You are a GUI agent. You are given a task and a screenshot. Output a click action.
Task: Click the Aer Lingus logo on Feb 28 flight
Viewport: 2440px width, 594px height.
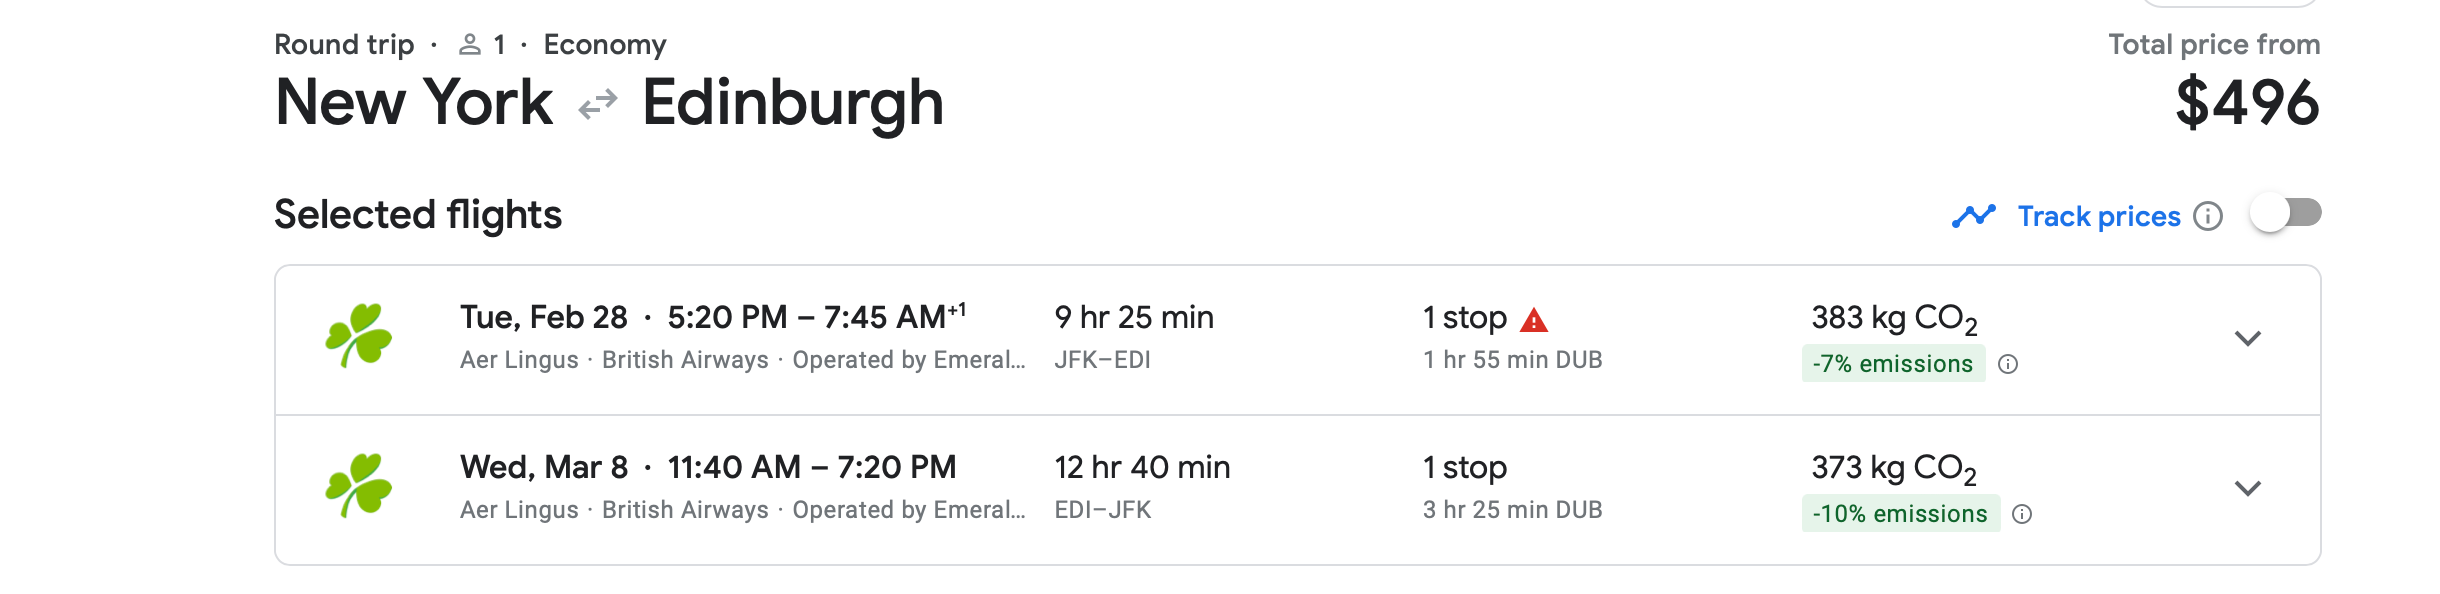(x=358, y=337)
